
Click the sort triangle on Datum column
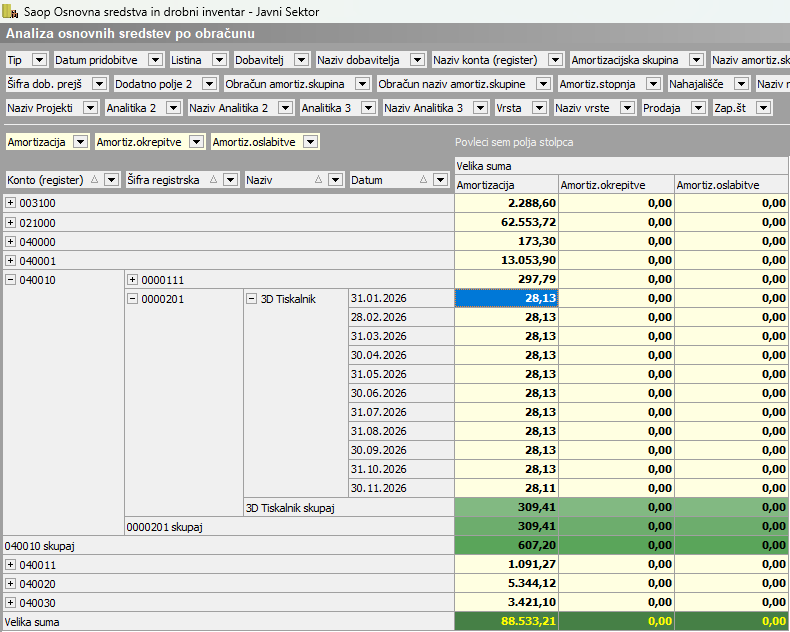coord(422,180)
